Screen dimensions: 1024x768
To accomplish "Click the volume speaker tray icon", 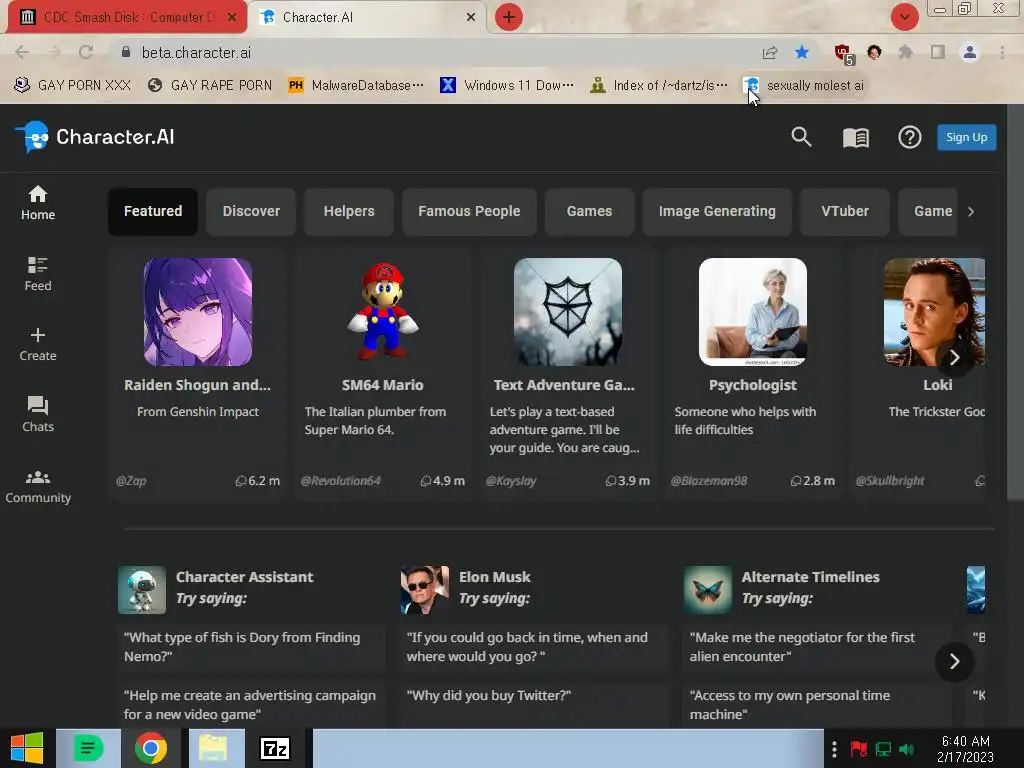I will [x=906, y=749].
